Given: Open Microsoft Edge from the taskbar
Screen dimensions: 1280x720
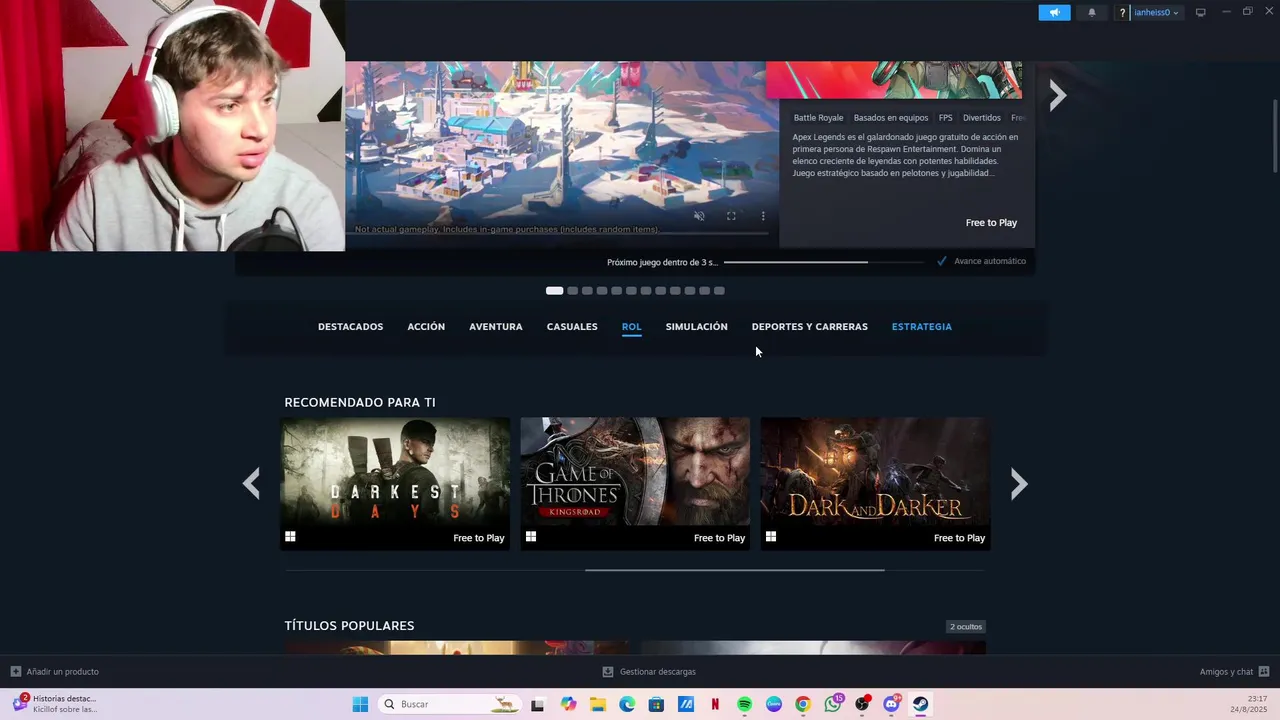Looking at the screenshot, I should (x=627, y=704).
